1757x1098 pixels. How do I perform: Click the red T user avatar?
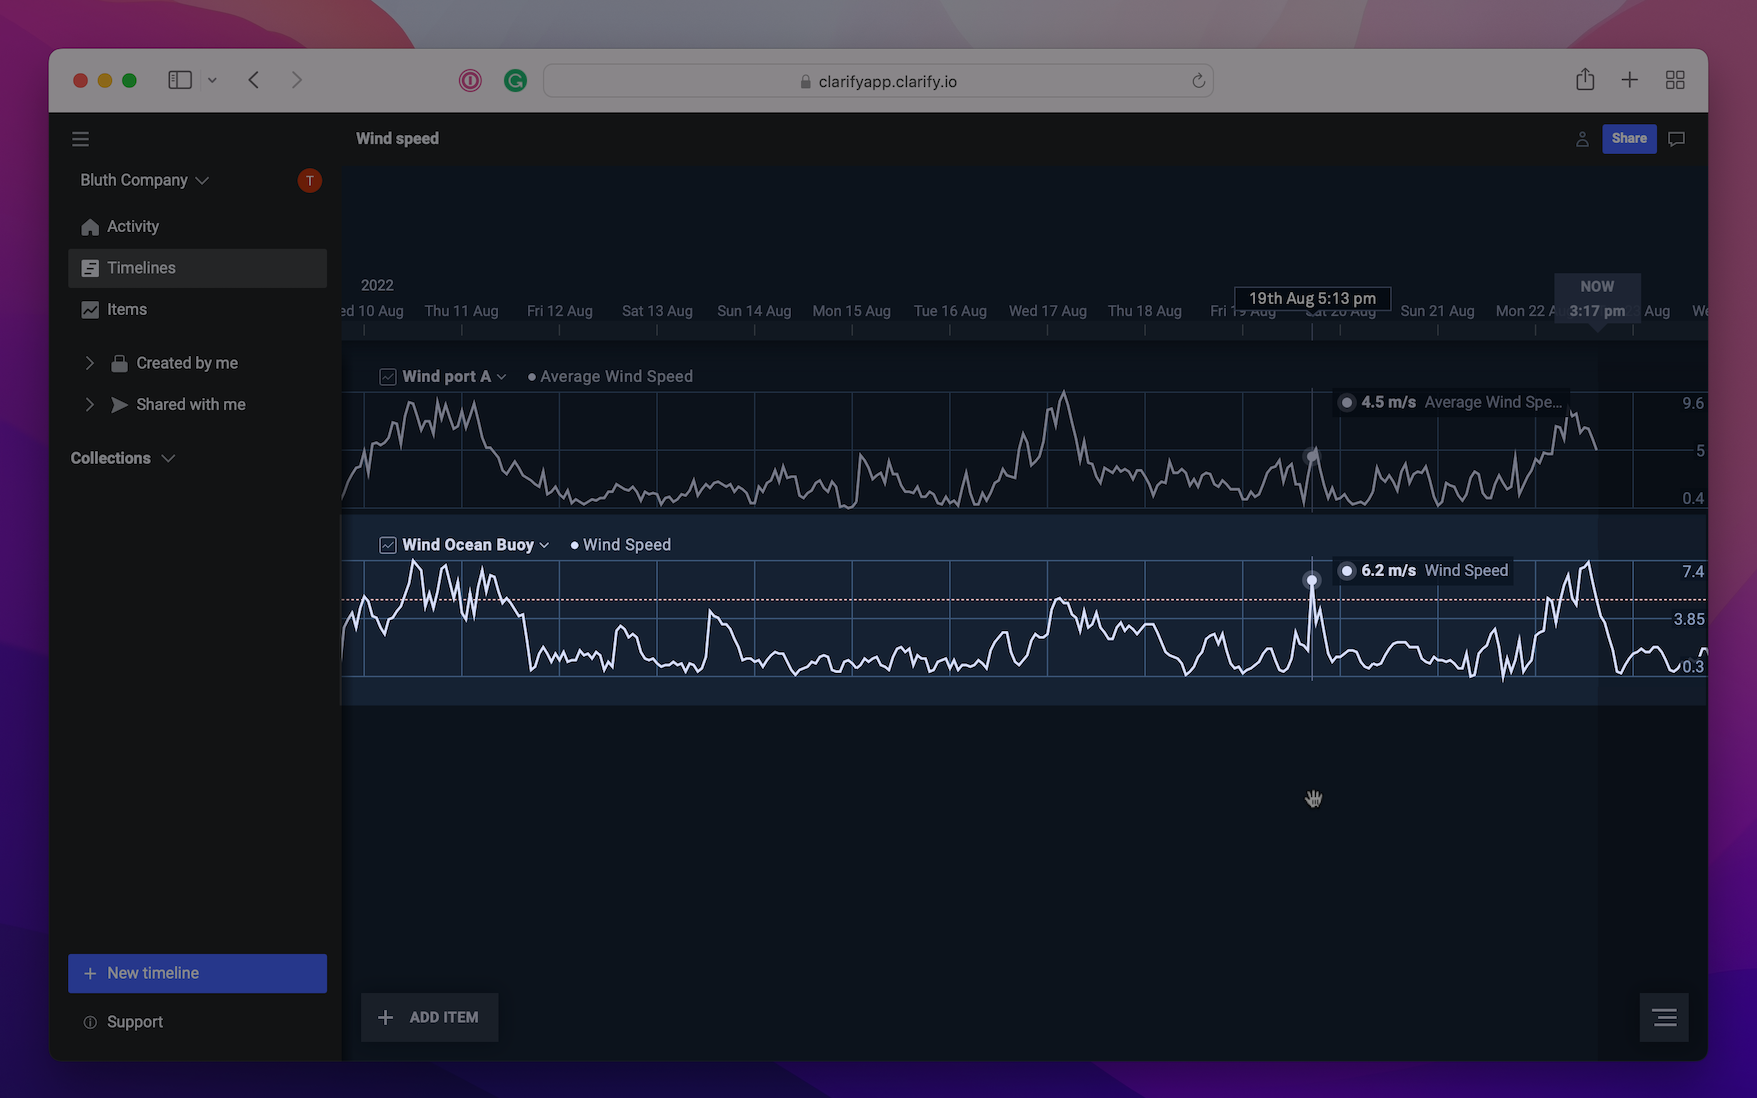(310, 180)
